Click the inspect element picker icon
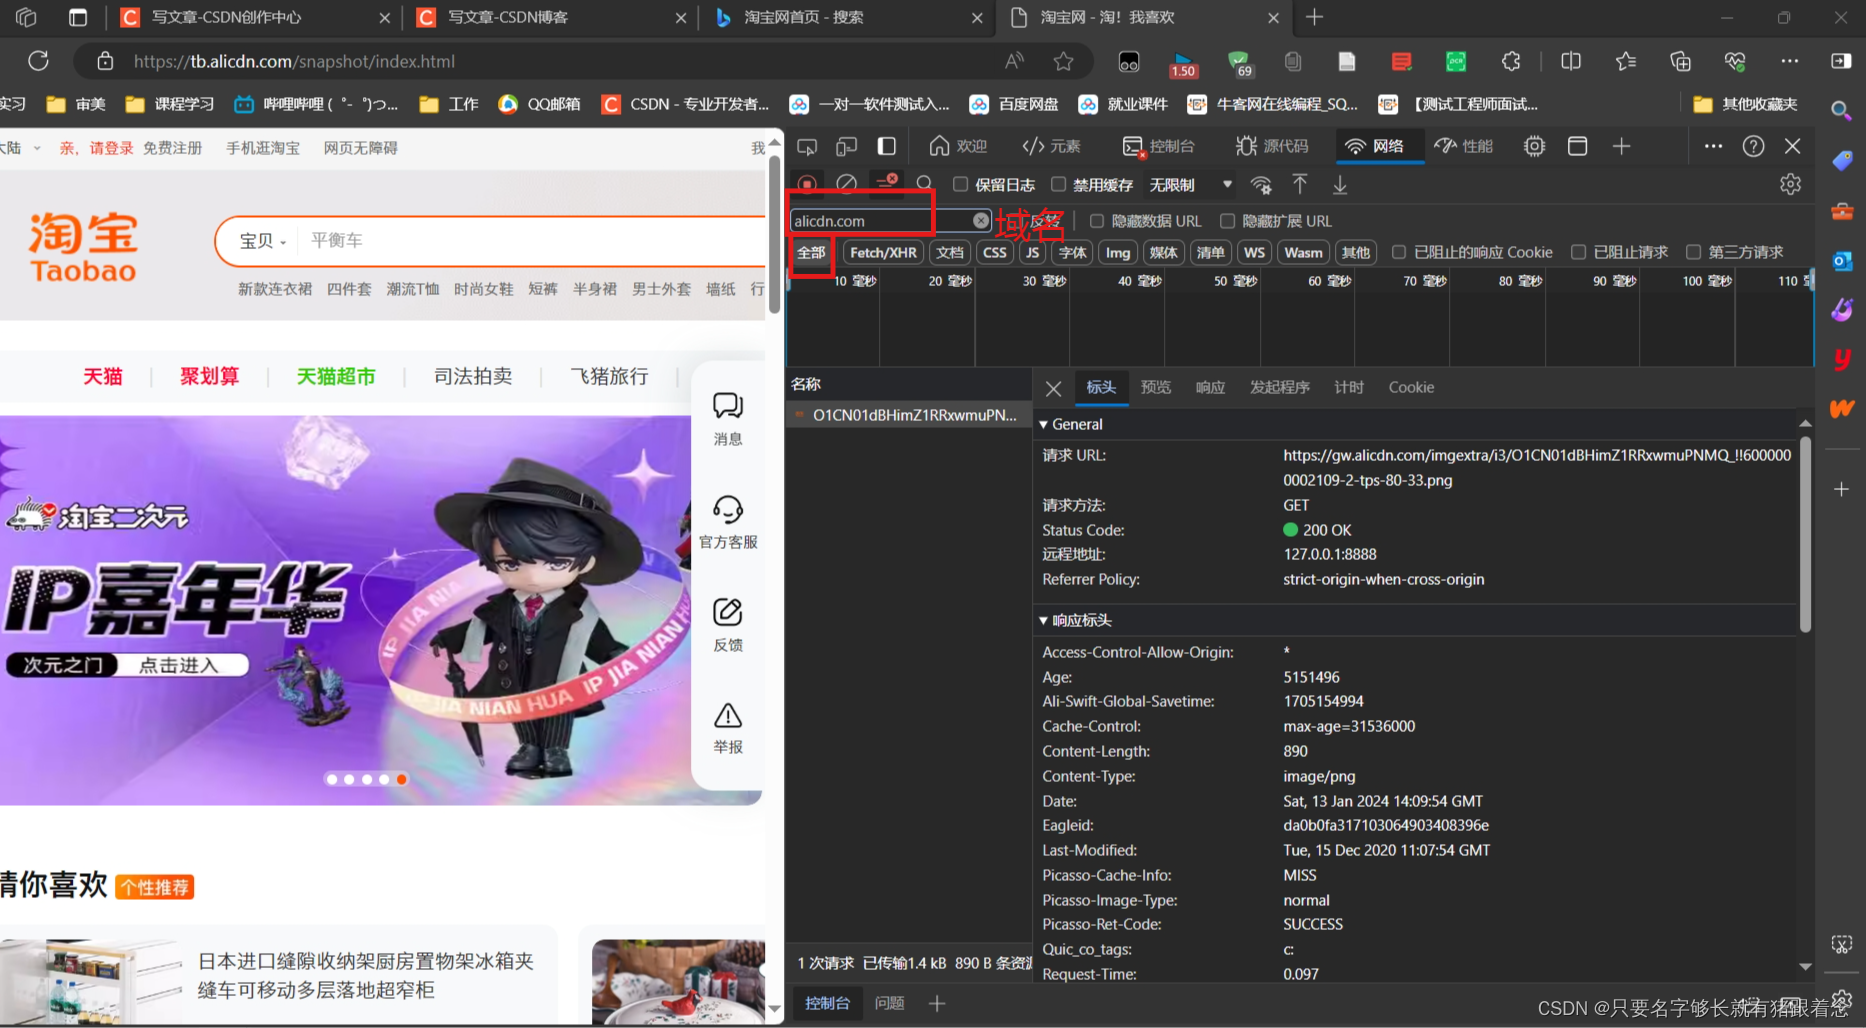The height and width of the screenshot is (1028, 1866). pos(807,146)
